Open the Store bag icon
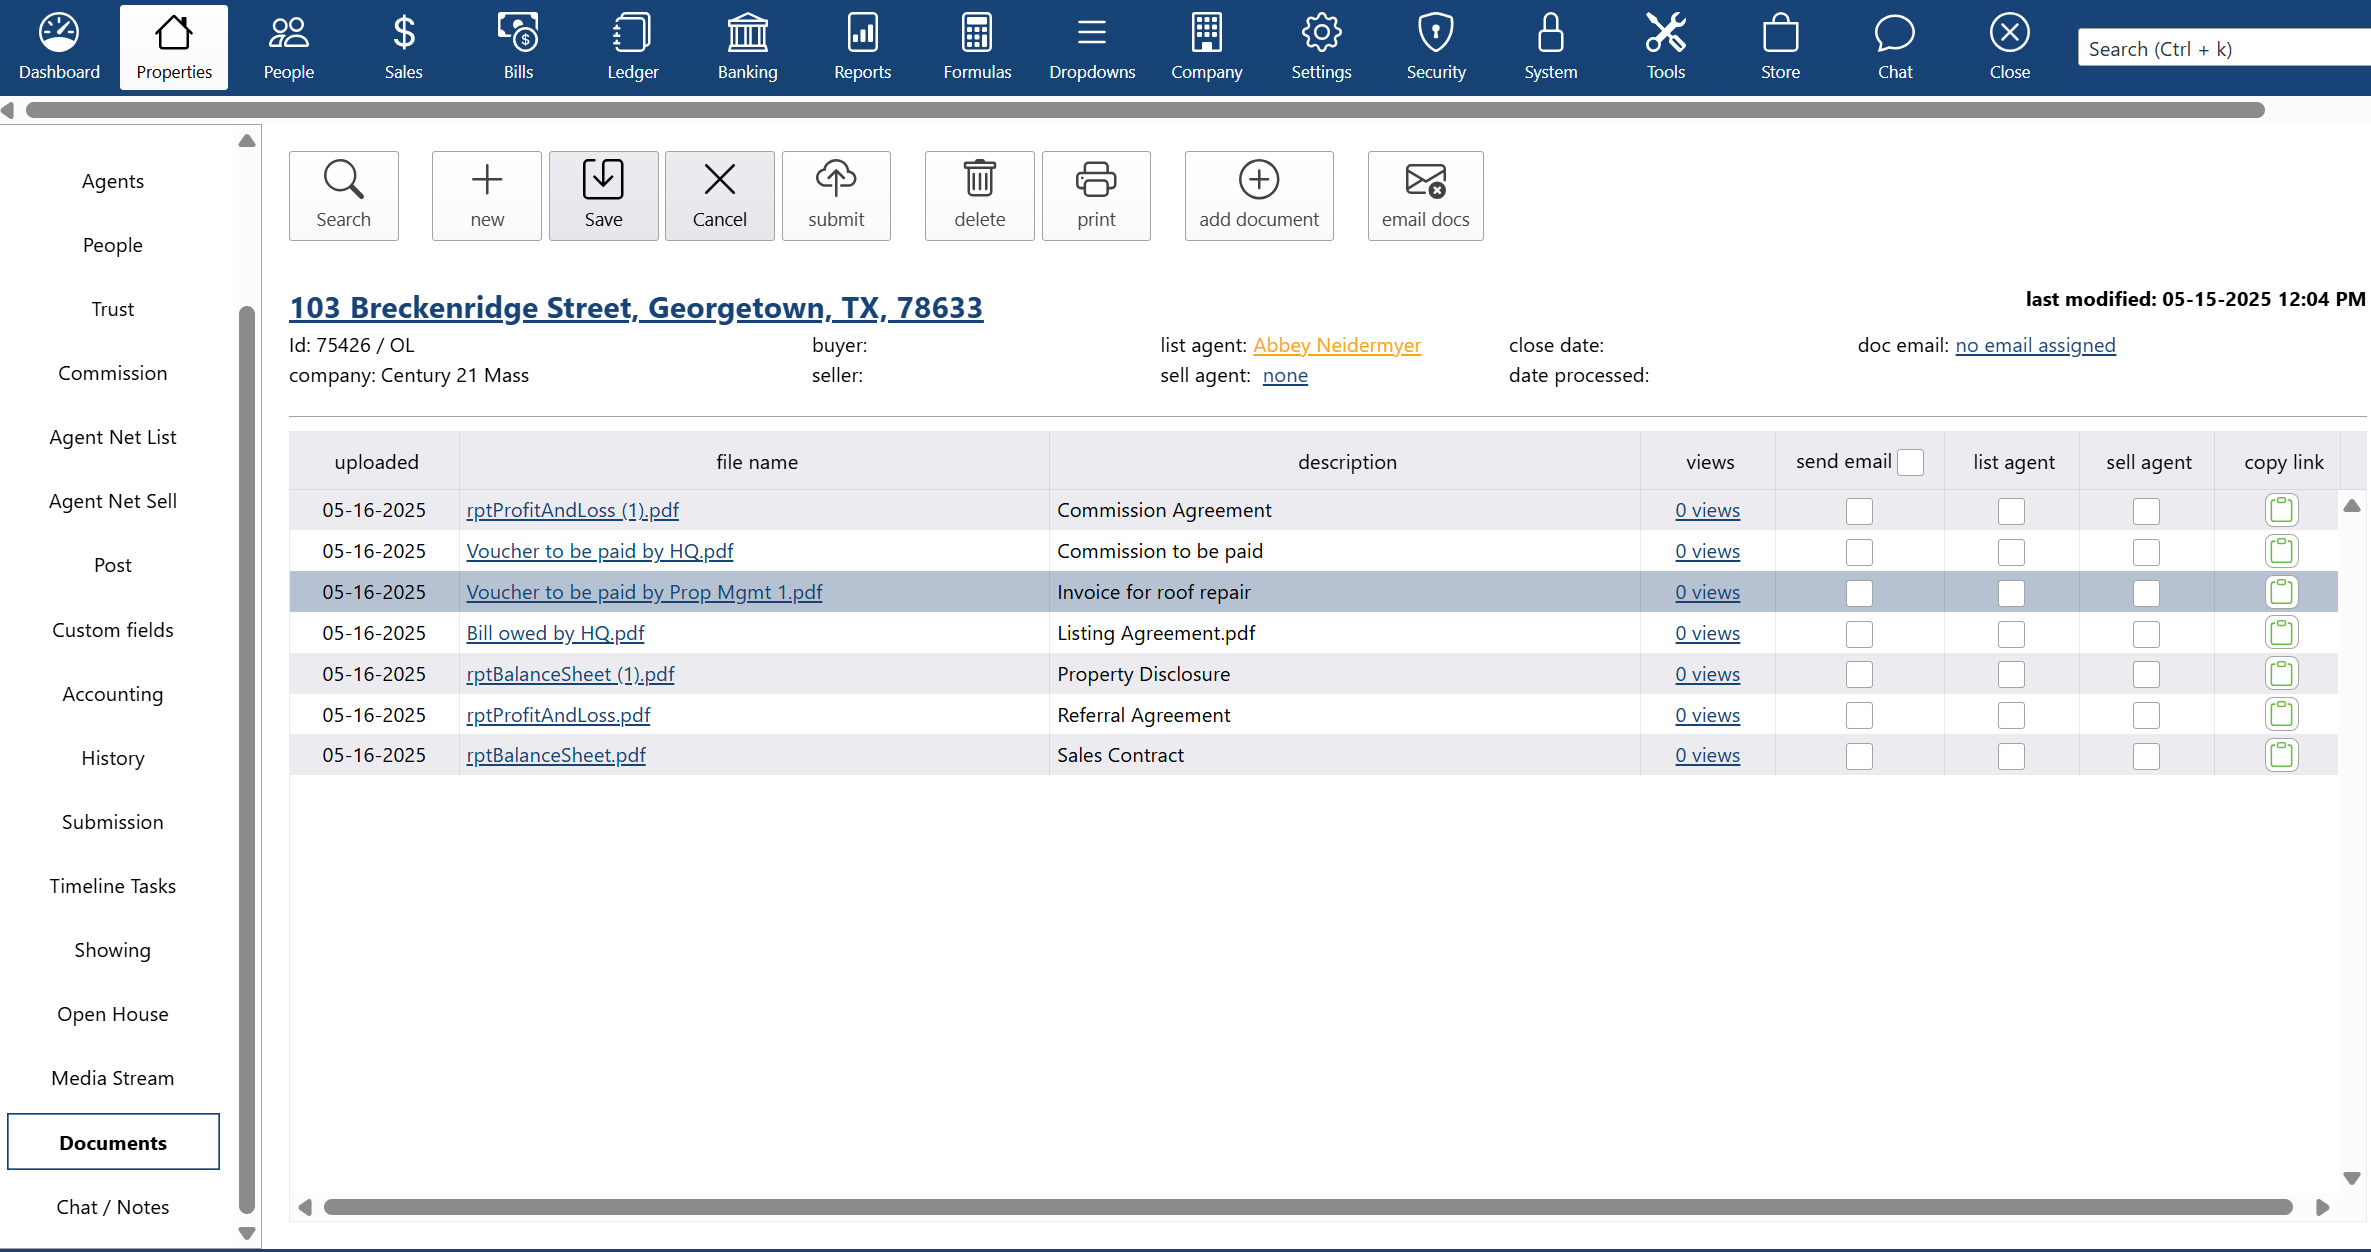Viewport: 2371px width, 1252px height. (x=1780, y=47)
